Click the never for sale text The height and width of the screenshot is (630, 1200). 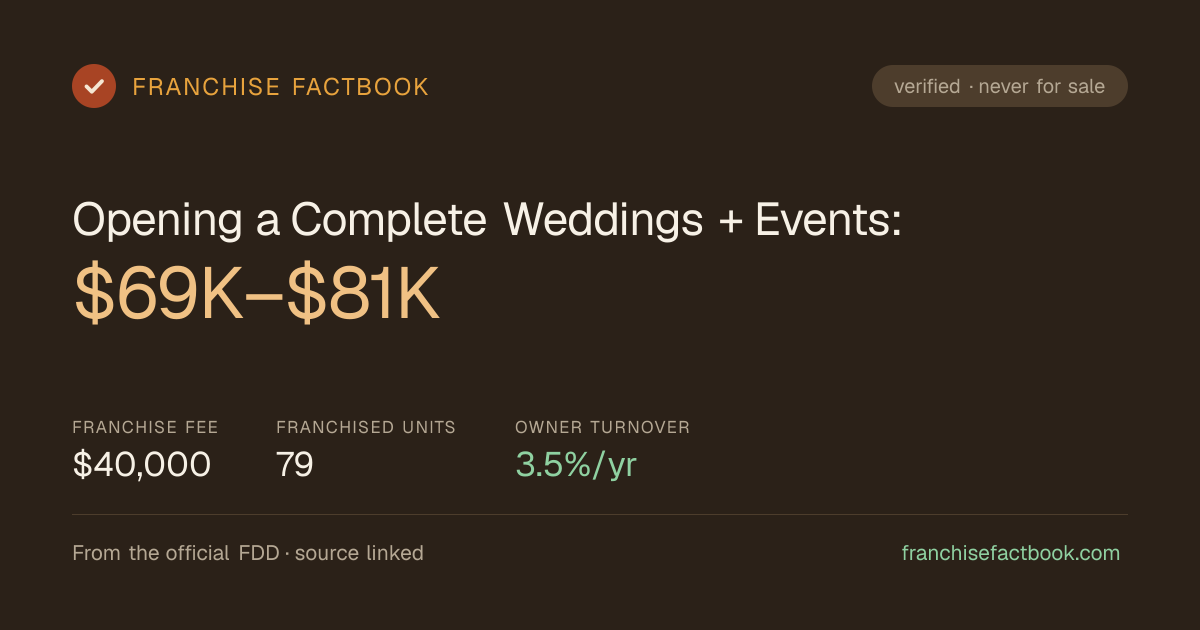1042,87
